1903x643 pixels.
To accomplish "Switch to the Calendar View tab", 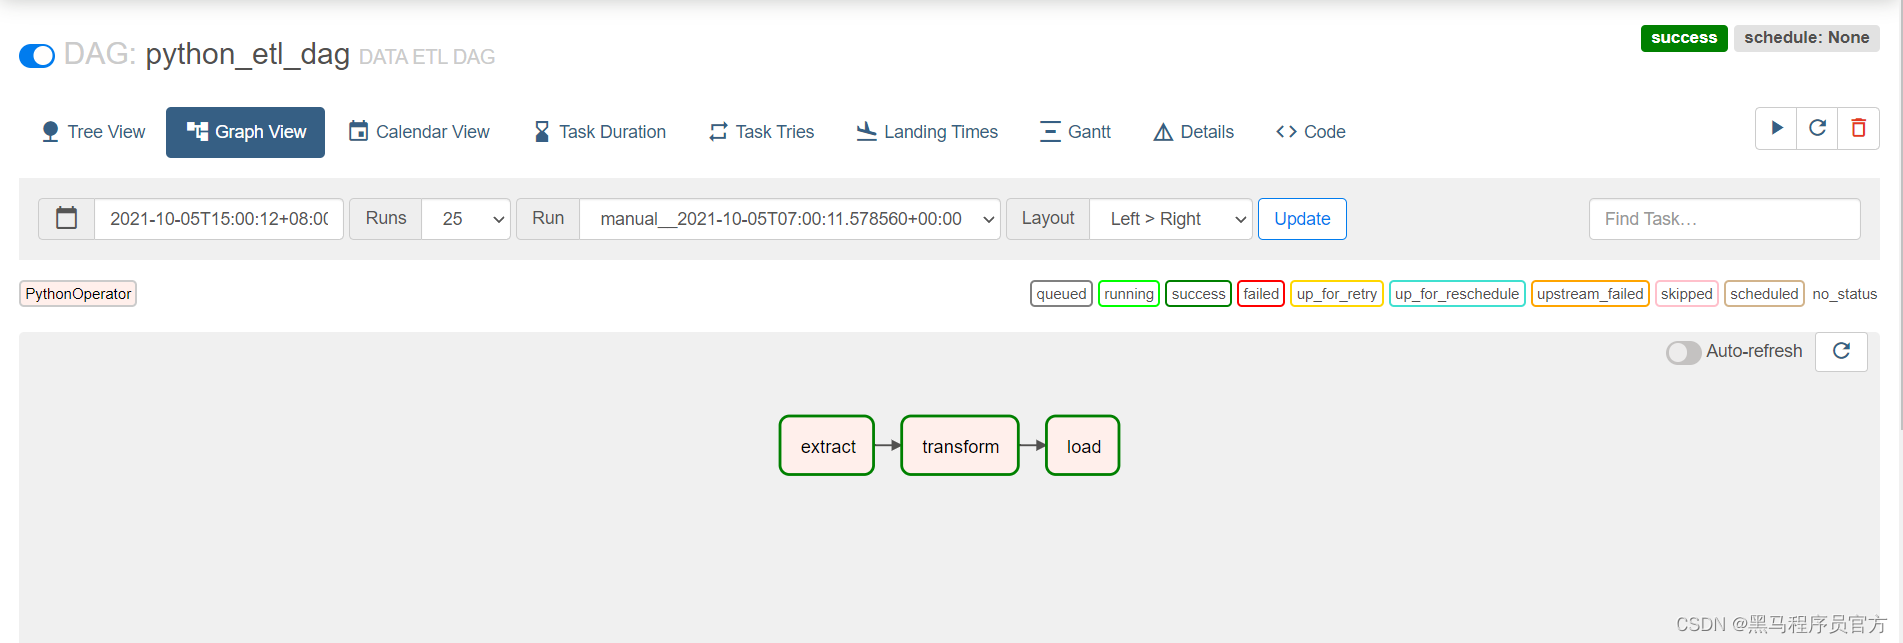I will 419,132.
